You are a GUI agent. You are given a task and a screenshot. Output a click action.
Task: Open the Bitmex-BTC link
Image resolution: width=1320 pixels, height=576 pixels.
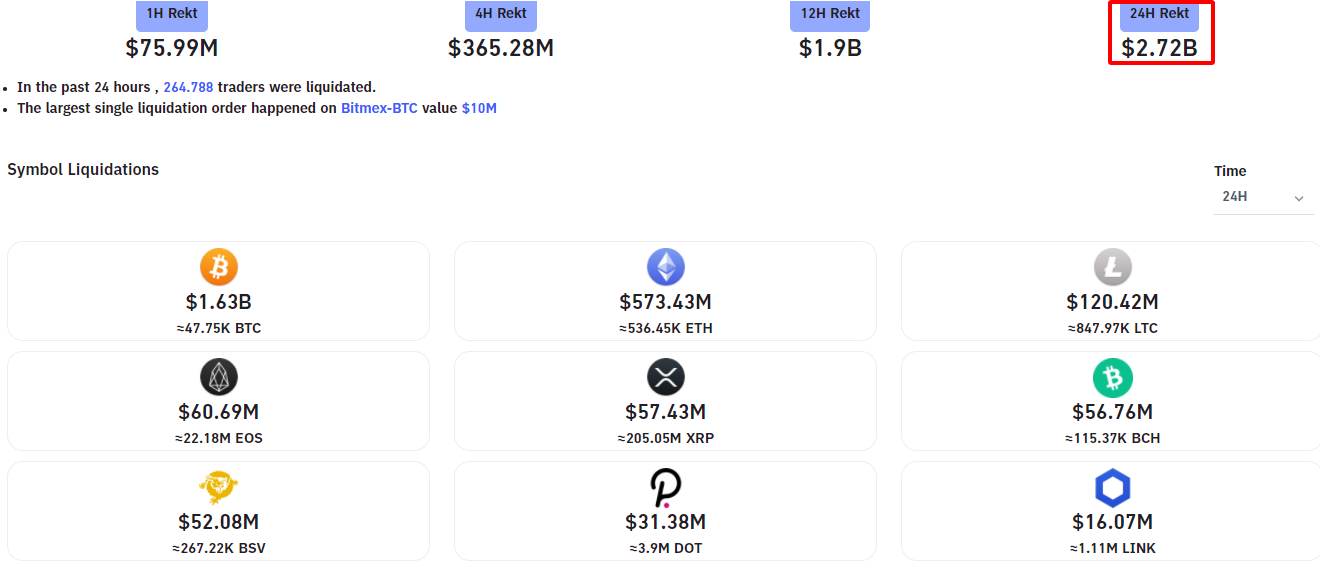coord(379,108)
